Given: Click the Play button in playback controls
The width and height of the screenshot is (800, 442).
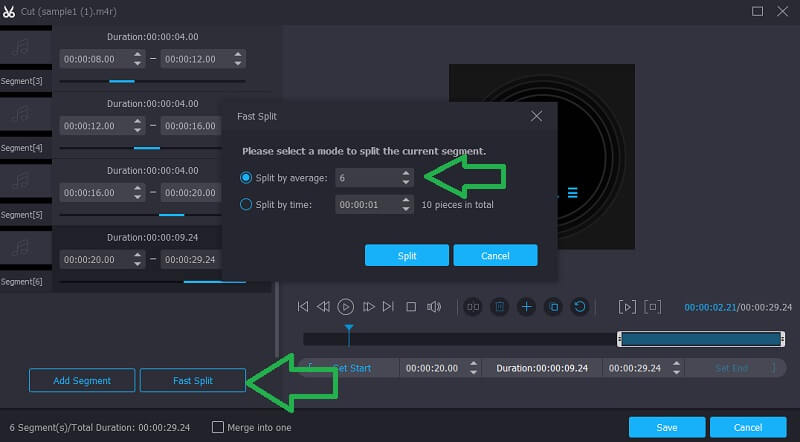Looking at the screenshot, I should point(346,307).
